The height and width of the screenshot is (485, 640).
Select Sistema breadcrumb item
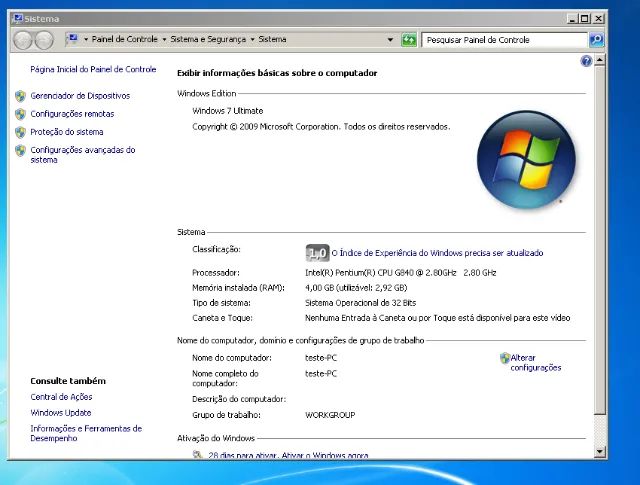[x=272, y=39]
